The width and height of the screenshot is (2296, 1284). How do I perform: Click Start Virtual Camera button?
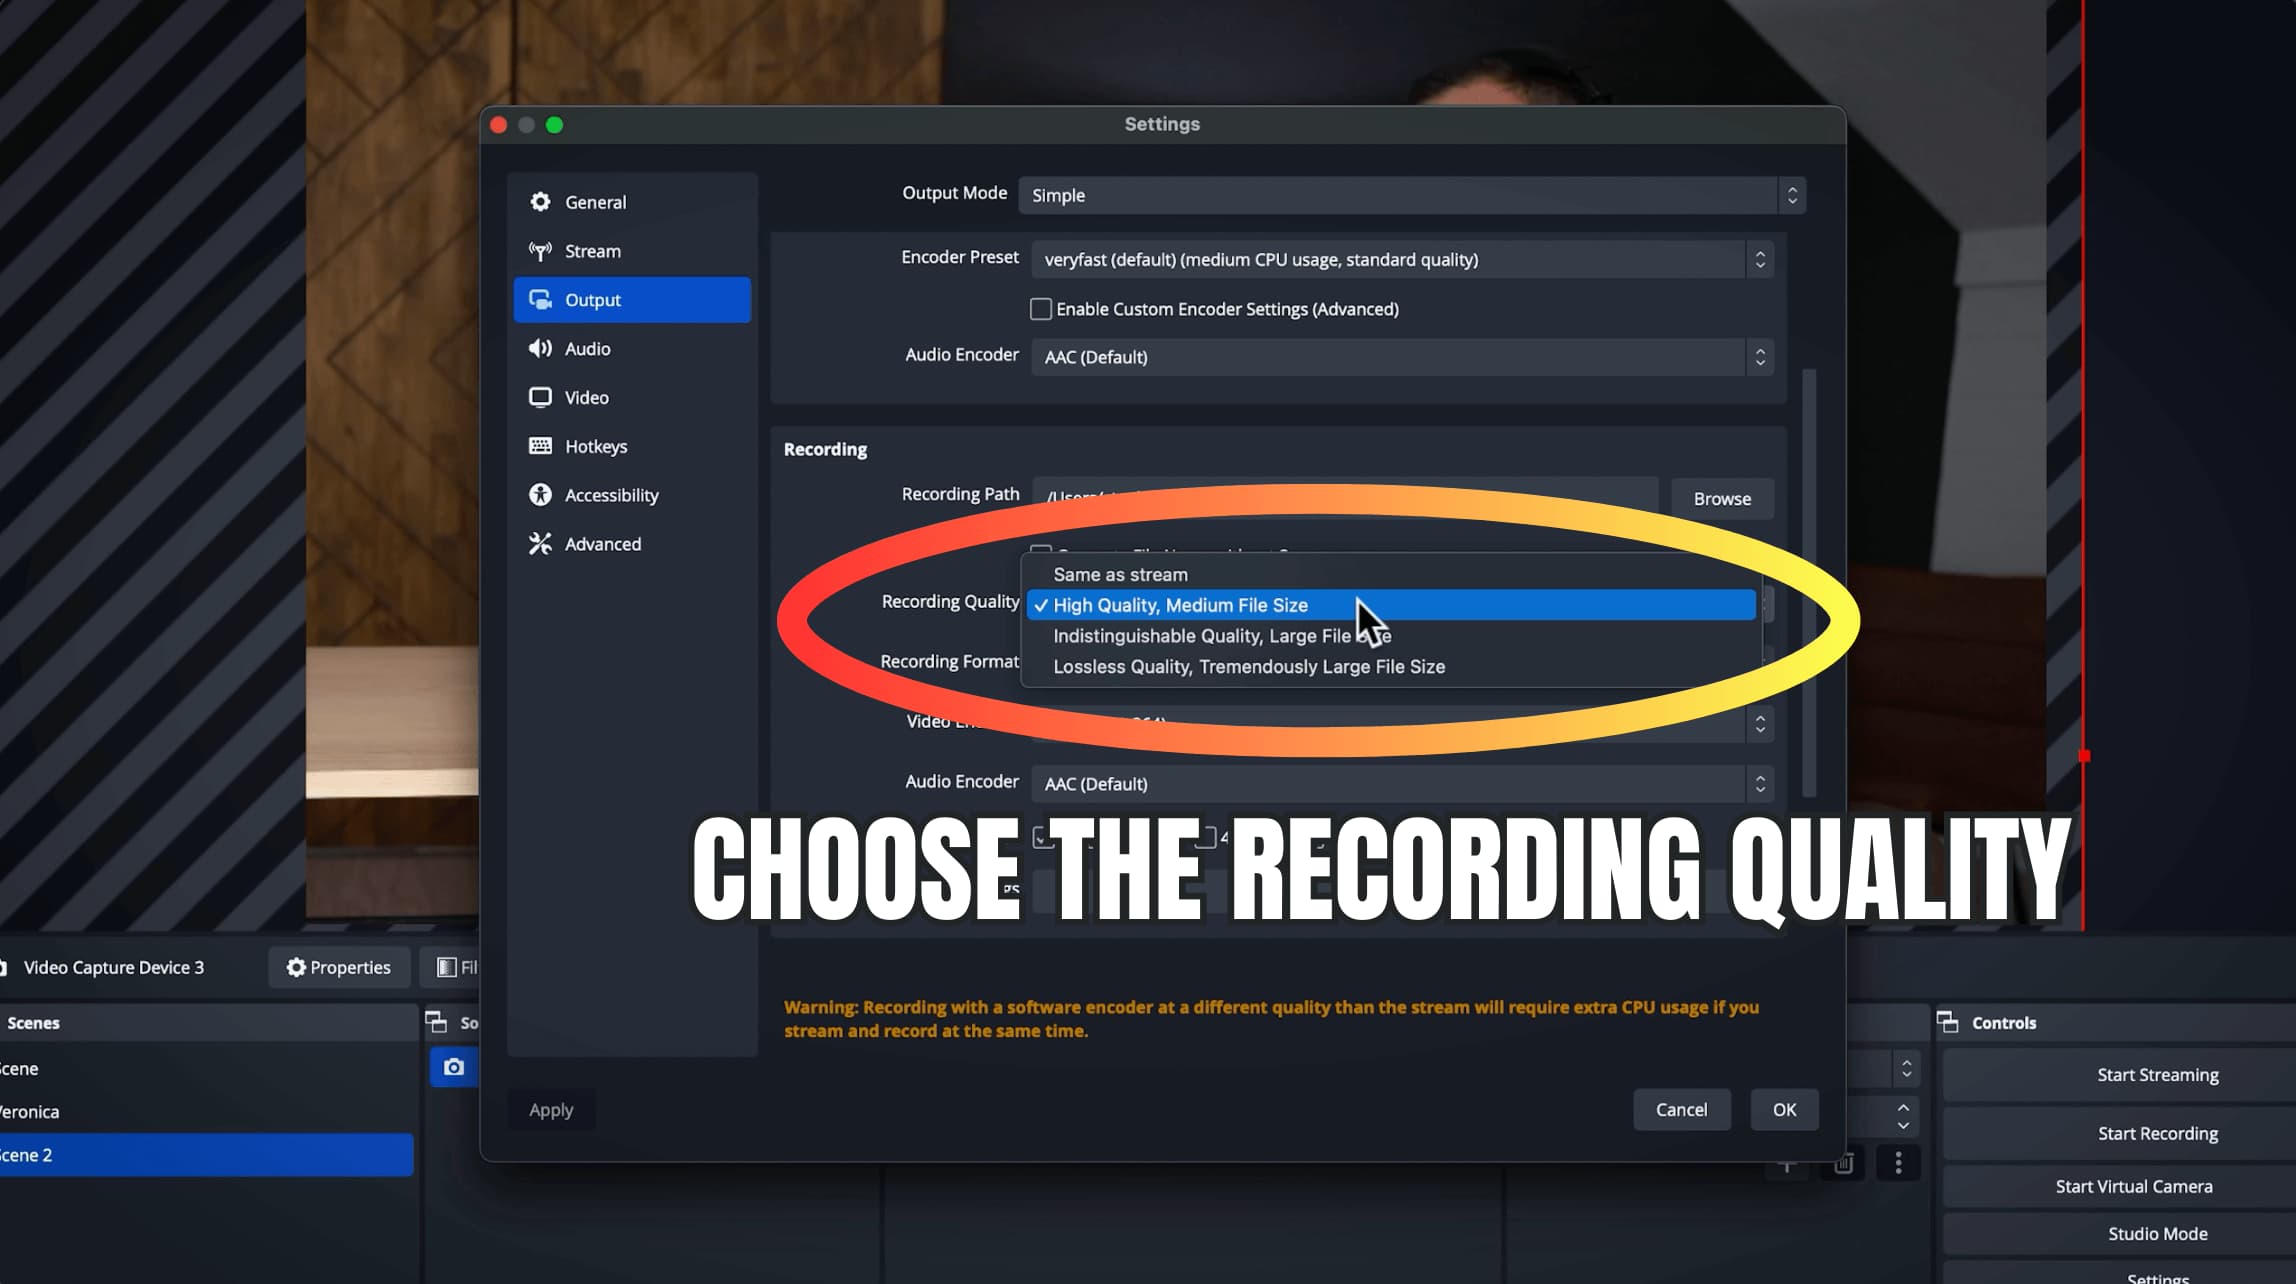(2119, 1186)
